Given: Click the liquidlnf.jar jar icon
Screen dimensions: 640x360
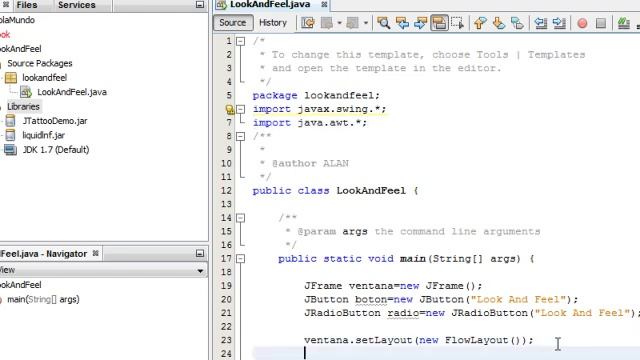Looking at the screenshot, I should point(10,135).
